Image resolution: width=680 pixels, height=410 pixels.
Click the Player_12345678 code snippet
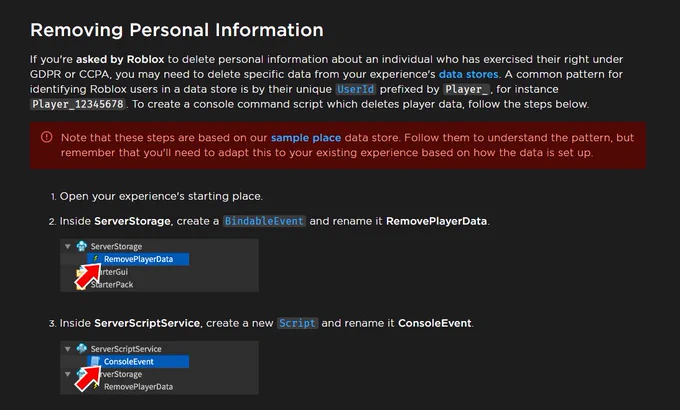(x=78, y=104)
